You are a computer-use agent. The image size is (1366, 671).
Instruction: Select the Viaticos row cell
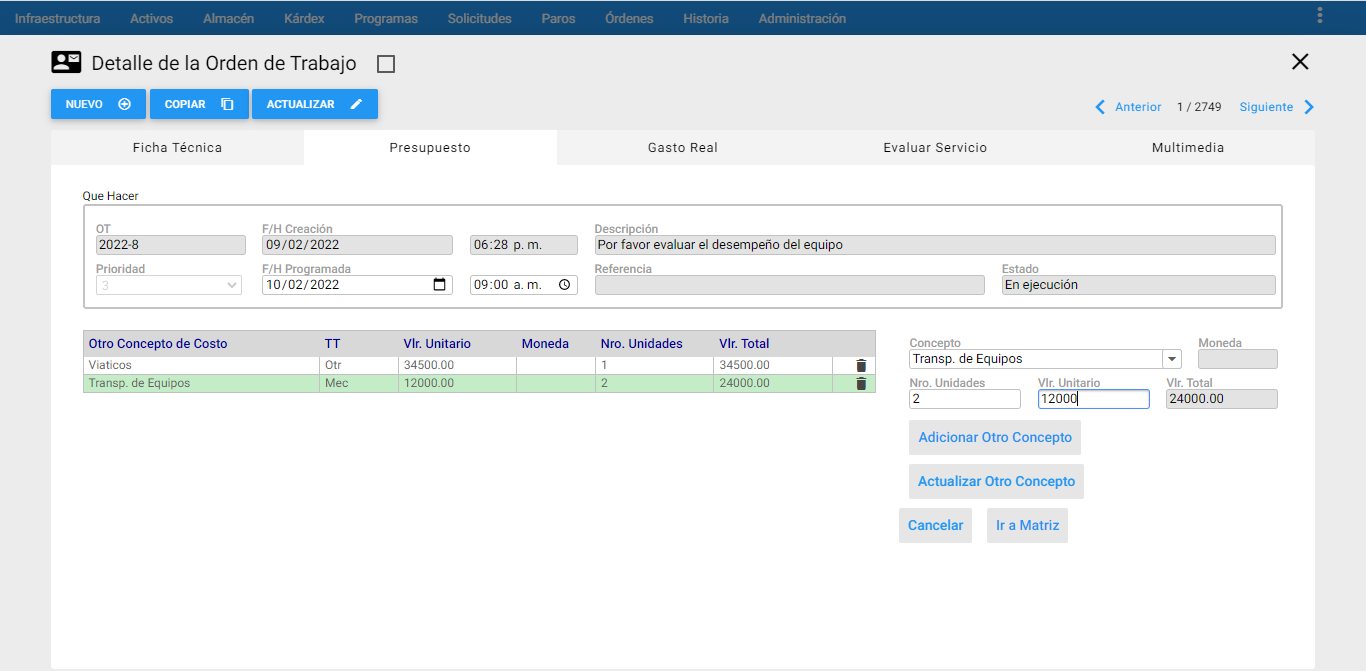(201, 366)
